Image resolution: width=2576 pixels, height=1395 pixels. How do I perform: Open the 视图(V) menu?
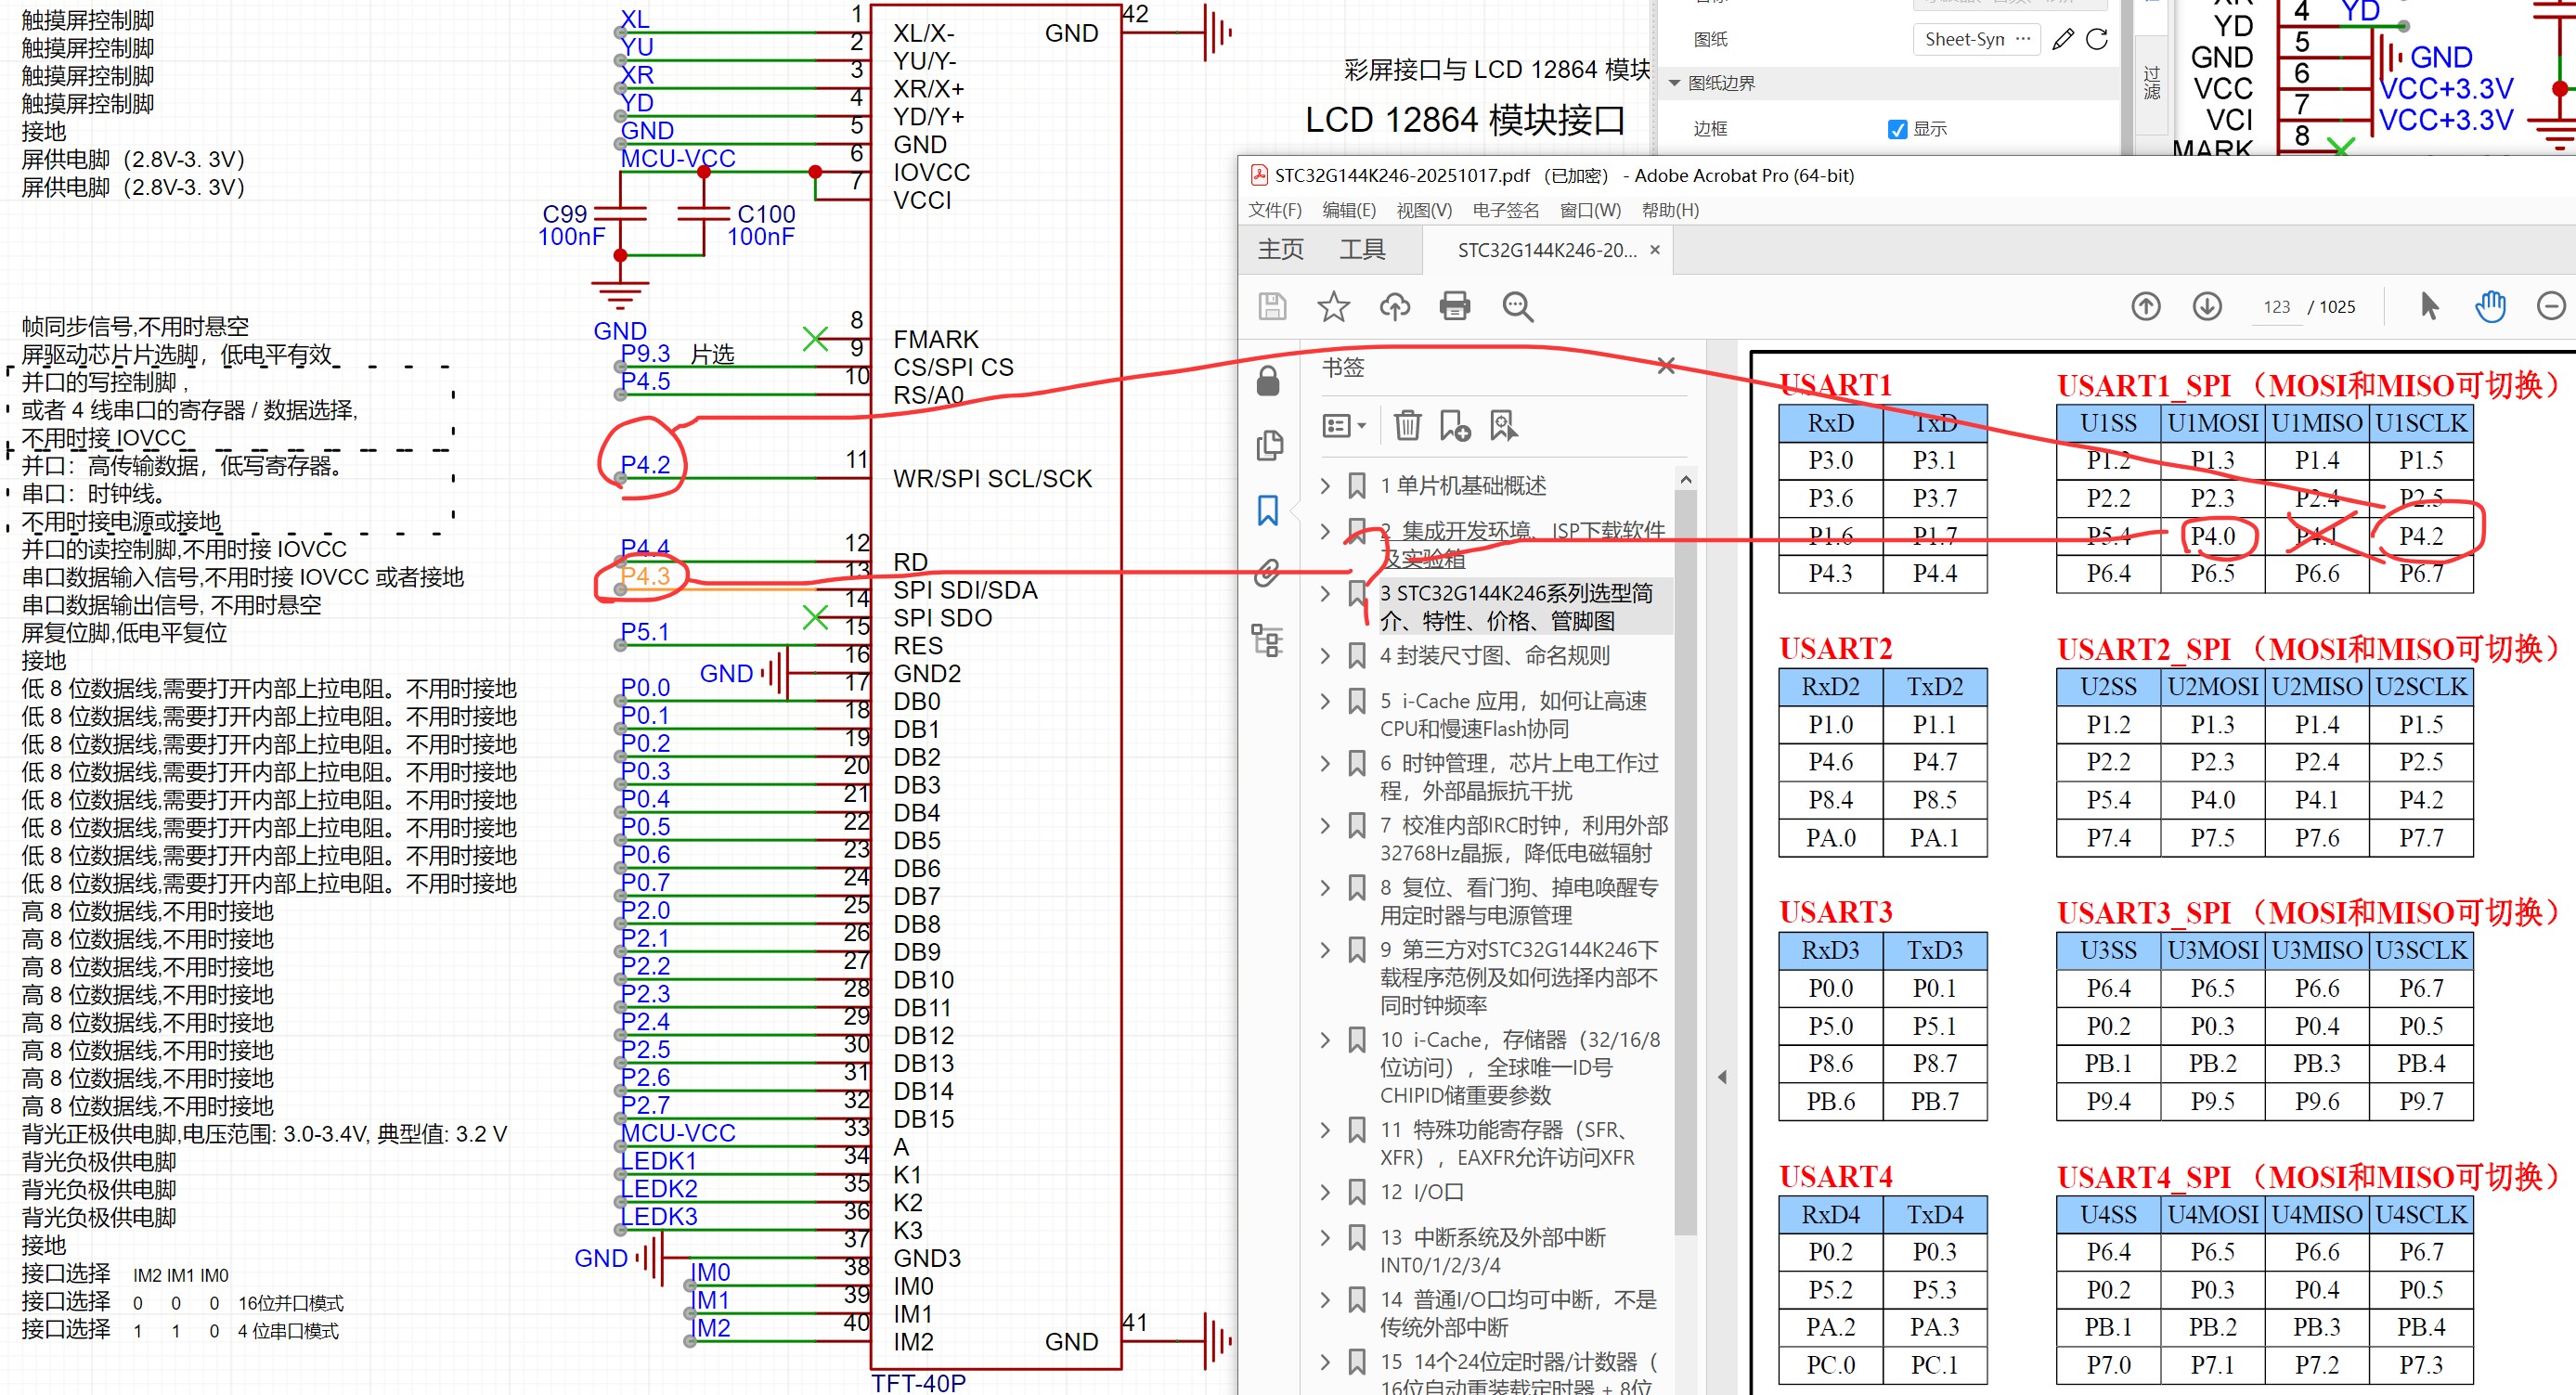pyautogui.click(x=1423, y=210)
